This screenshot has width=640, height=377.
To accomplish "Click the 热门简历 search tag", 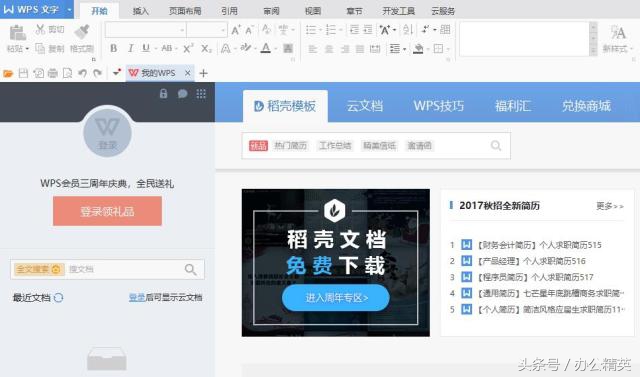I will pyautogui.click(x=290, y=146).
